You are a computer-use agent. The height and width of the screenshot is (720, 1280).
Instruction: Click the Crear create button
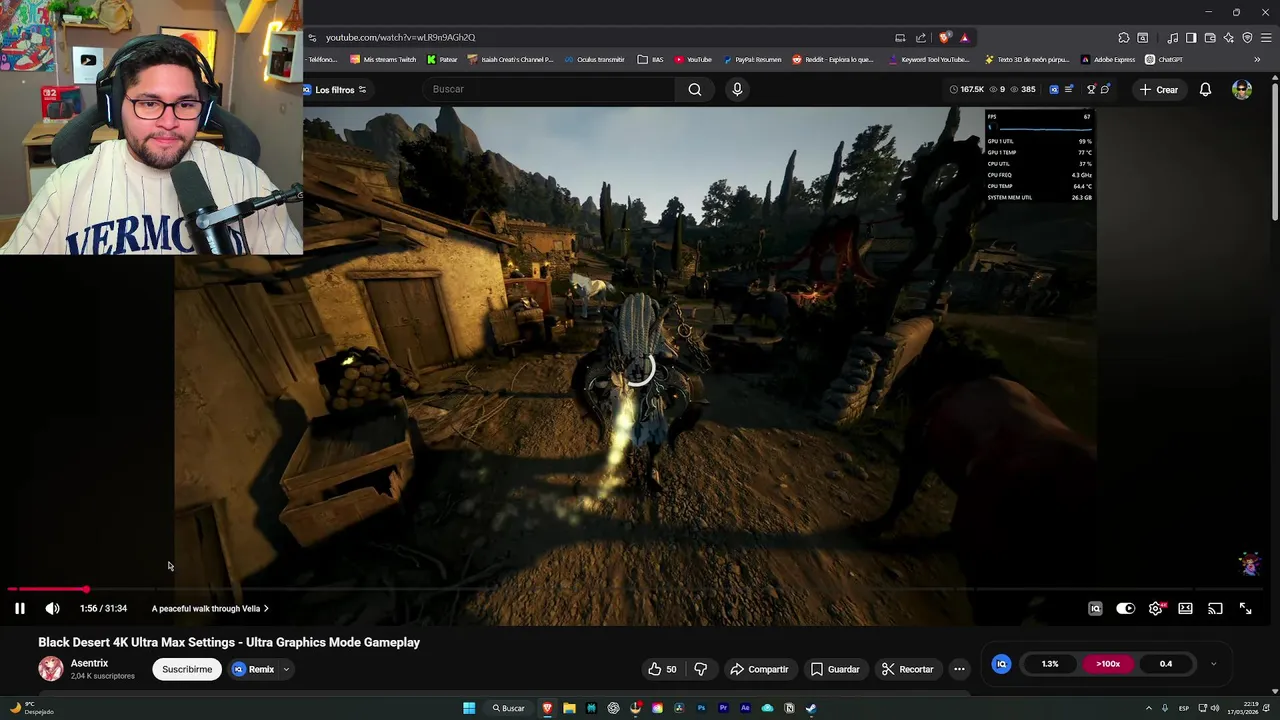1159,90
